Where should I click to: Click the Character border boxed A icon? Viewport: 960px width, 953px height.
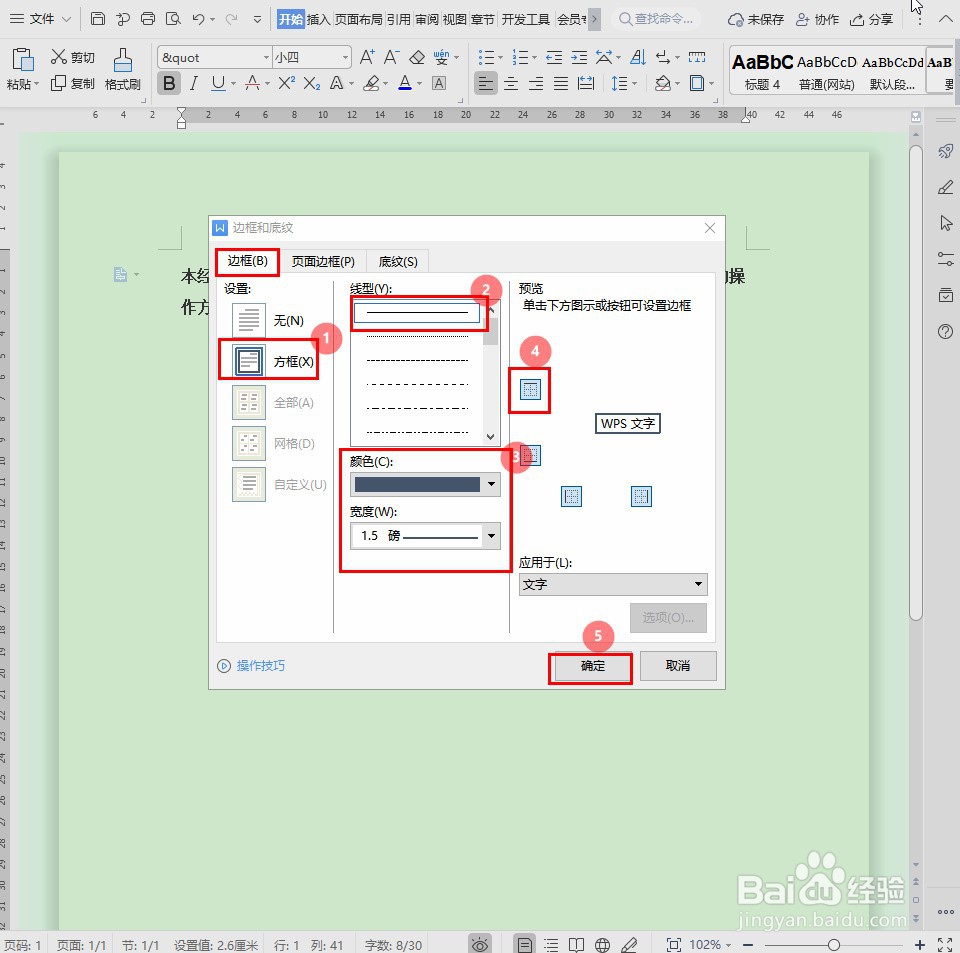click(439, 83)
